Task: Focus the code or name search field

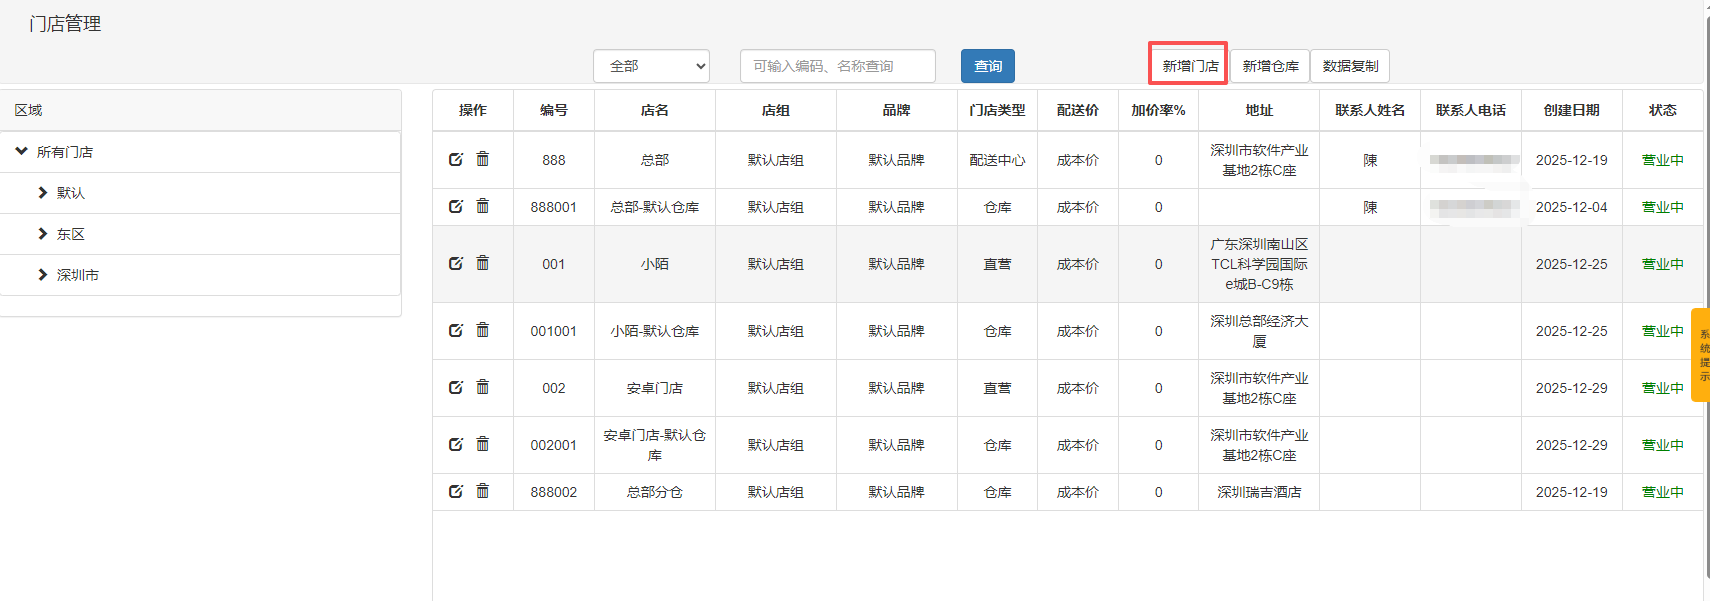Action: click(x=837, y=66)
